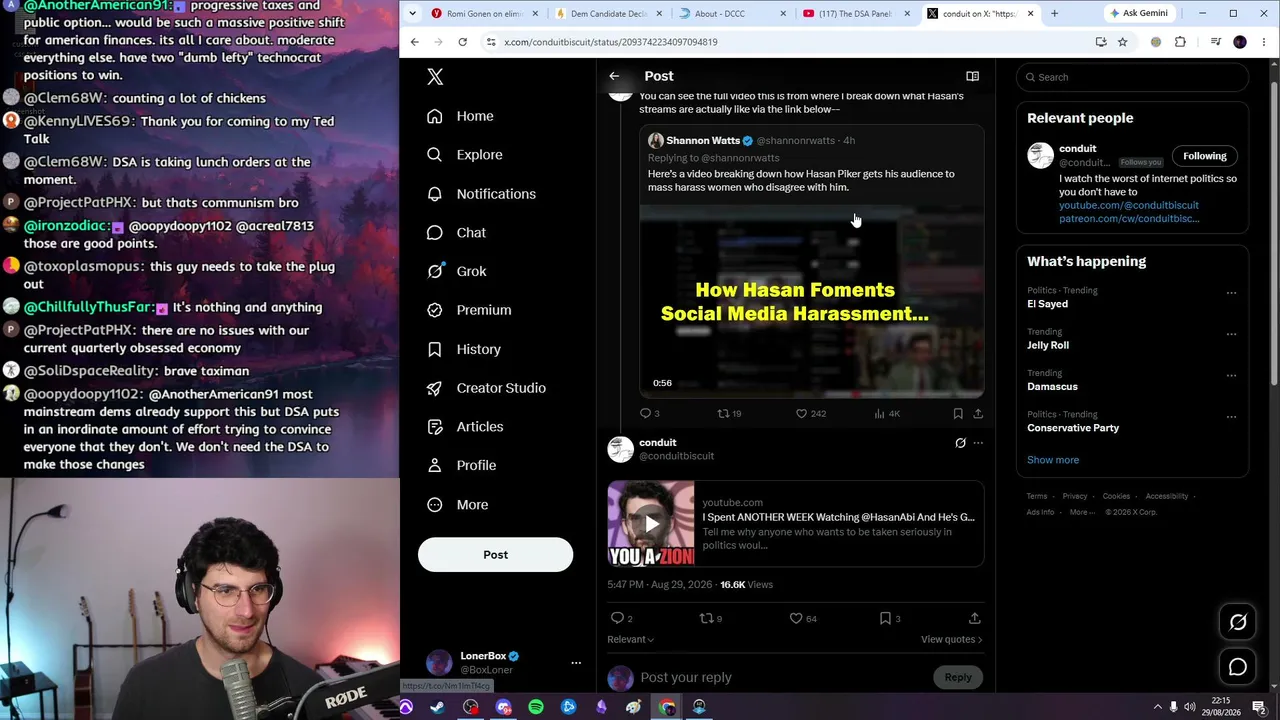Go back using the Post header arrow
The height and width of the screenshot is (720, 1280).
(614, 76)
